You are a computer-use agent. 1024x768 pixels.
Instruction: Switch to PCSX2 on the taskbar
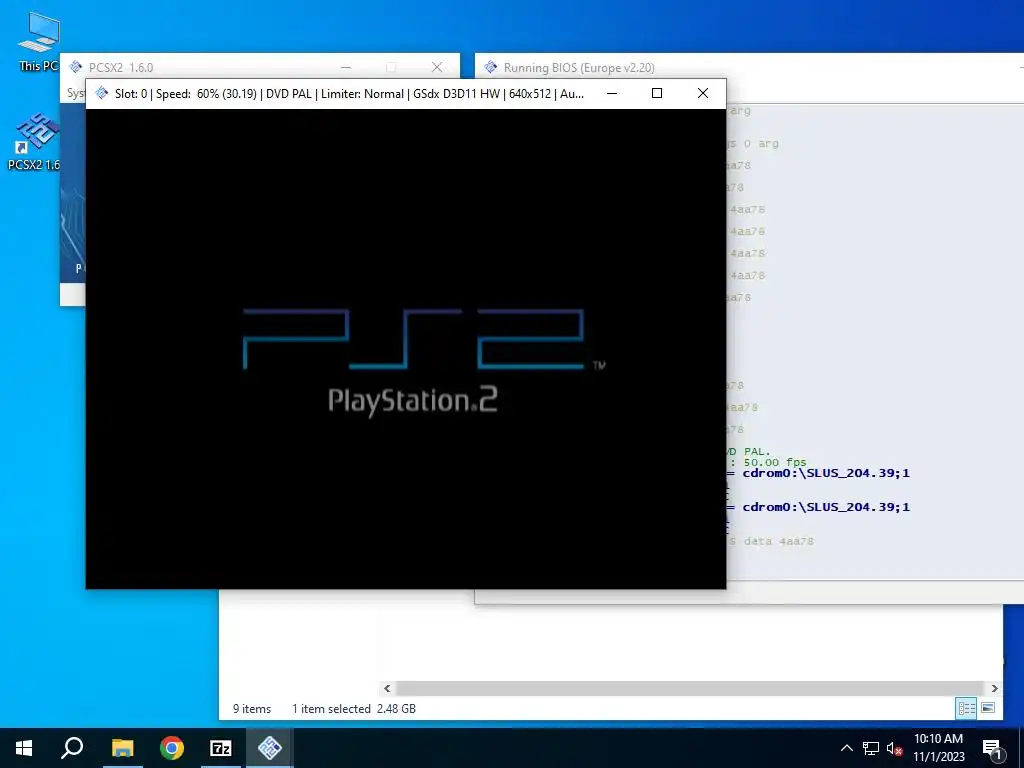click(270, 748)
